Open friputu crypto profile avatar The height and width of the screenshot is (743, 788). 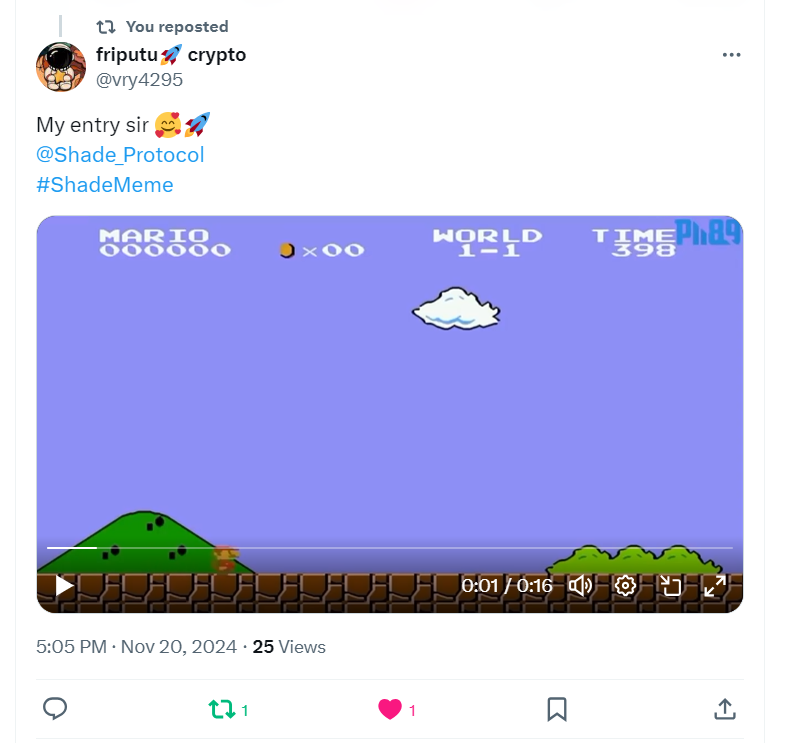(61, 67)
